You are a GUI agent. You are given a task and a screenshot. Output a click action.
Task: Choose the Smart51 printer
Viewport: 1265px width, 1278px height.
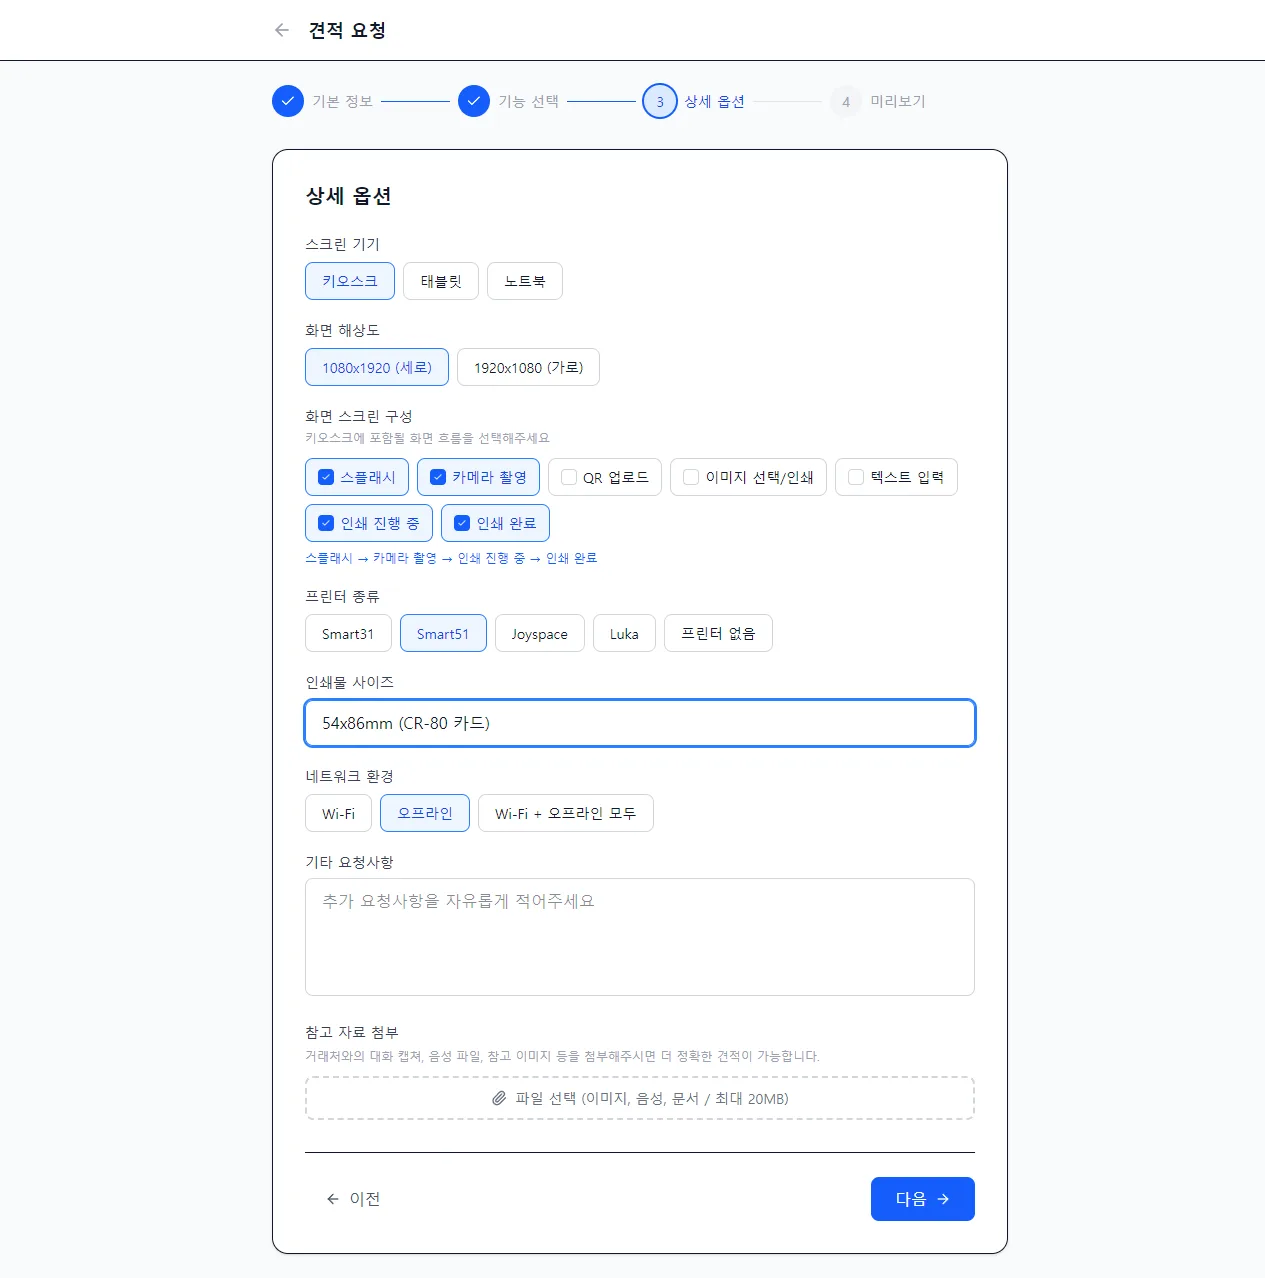[443, 633]
